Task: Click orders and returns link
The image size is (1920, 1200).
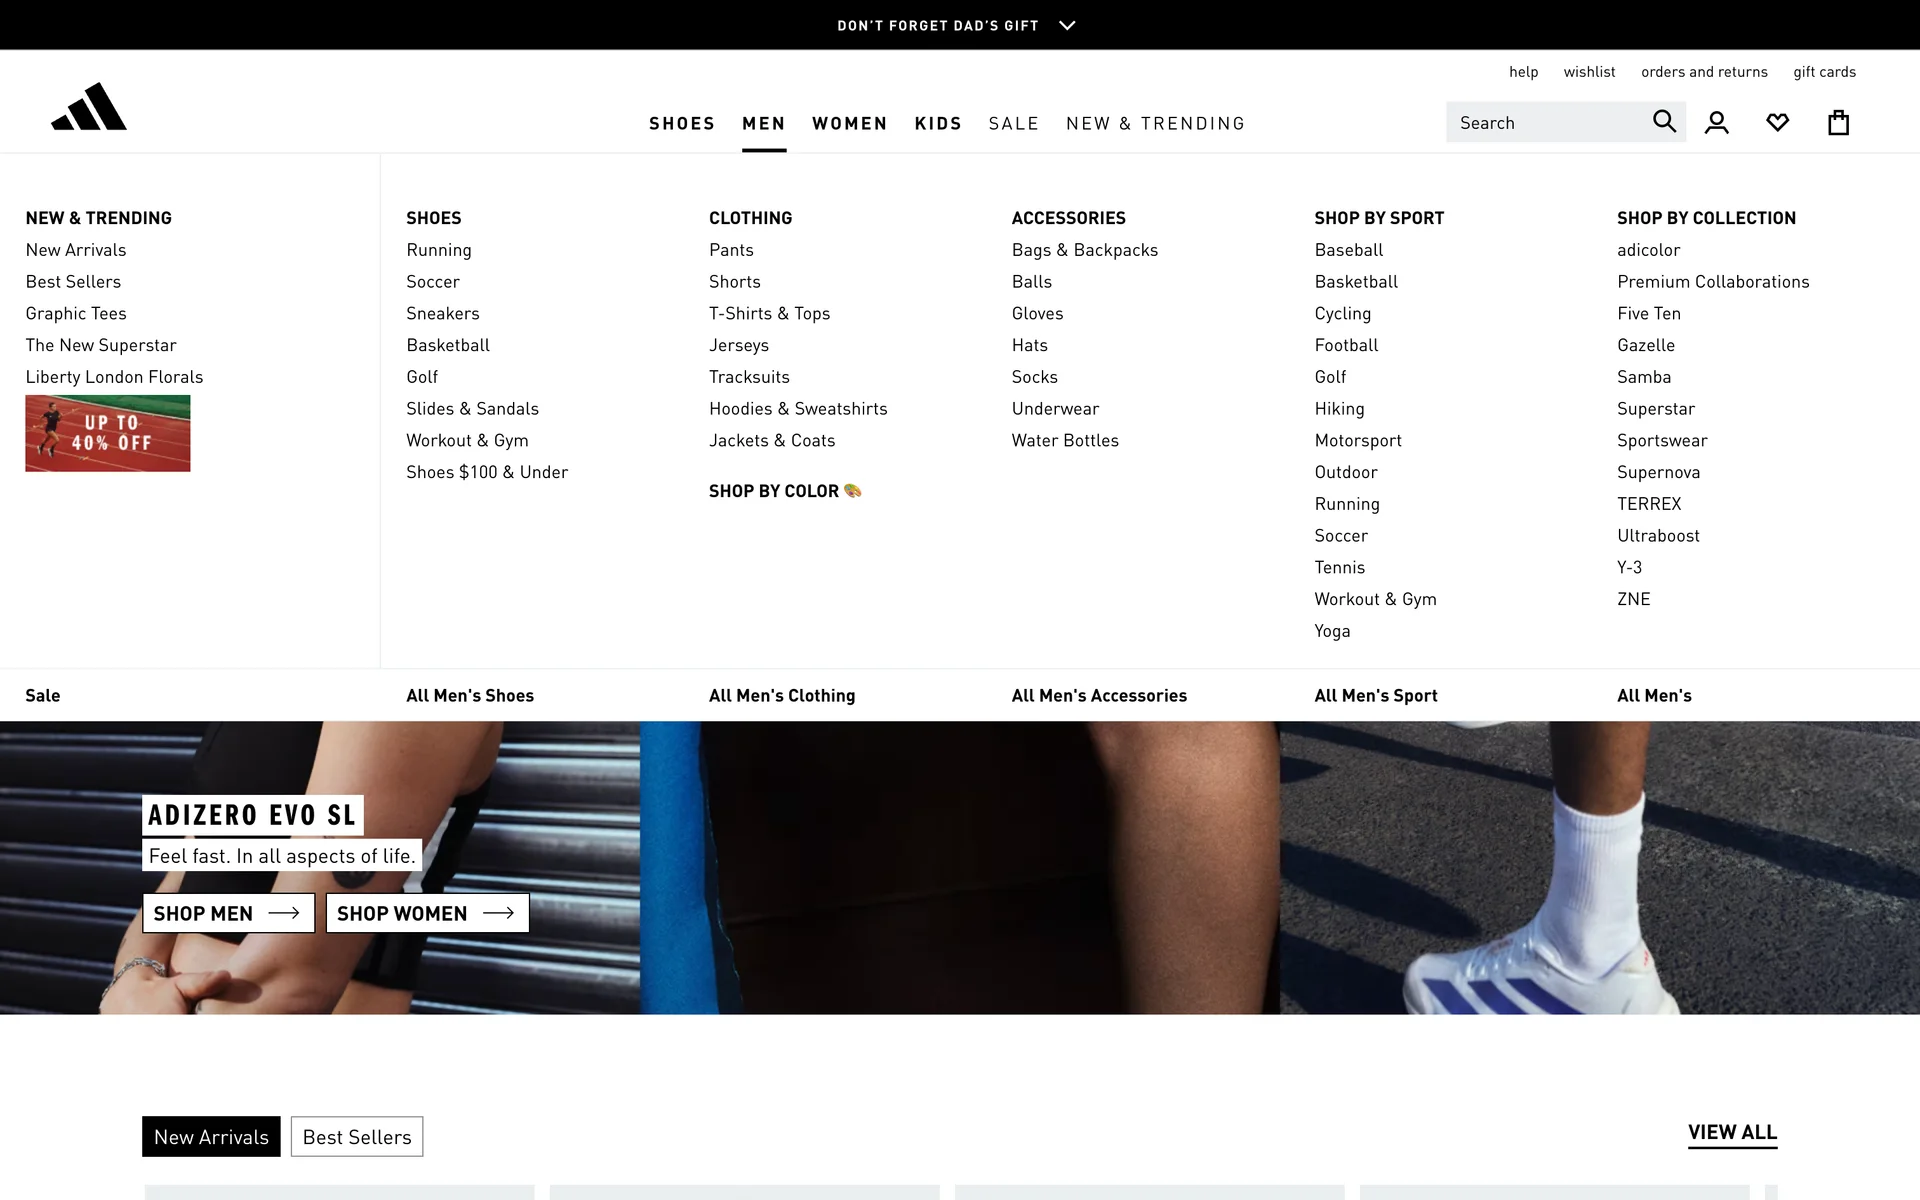Action: (1704, 72)
